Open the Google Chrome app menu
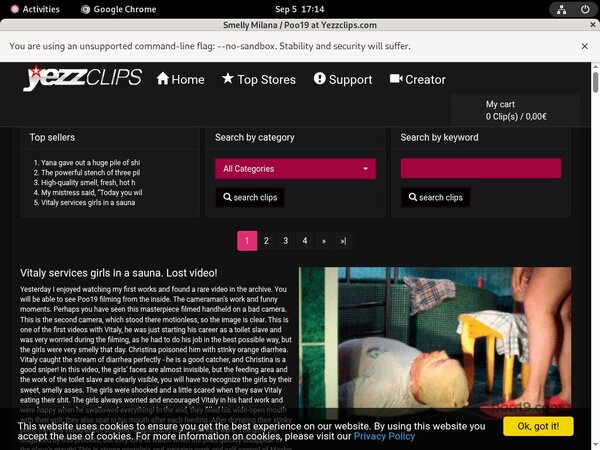Screen dimensions: 600x450 click(x=124, y=9)
